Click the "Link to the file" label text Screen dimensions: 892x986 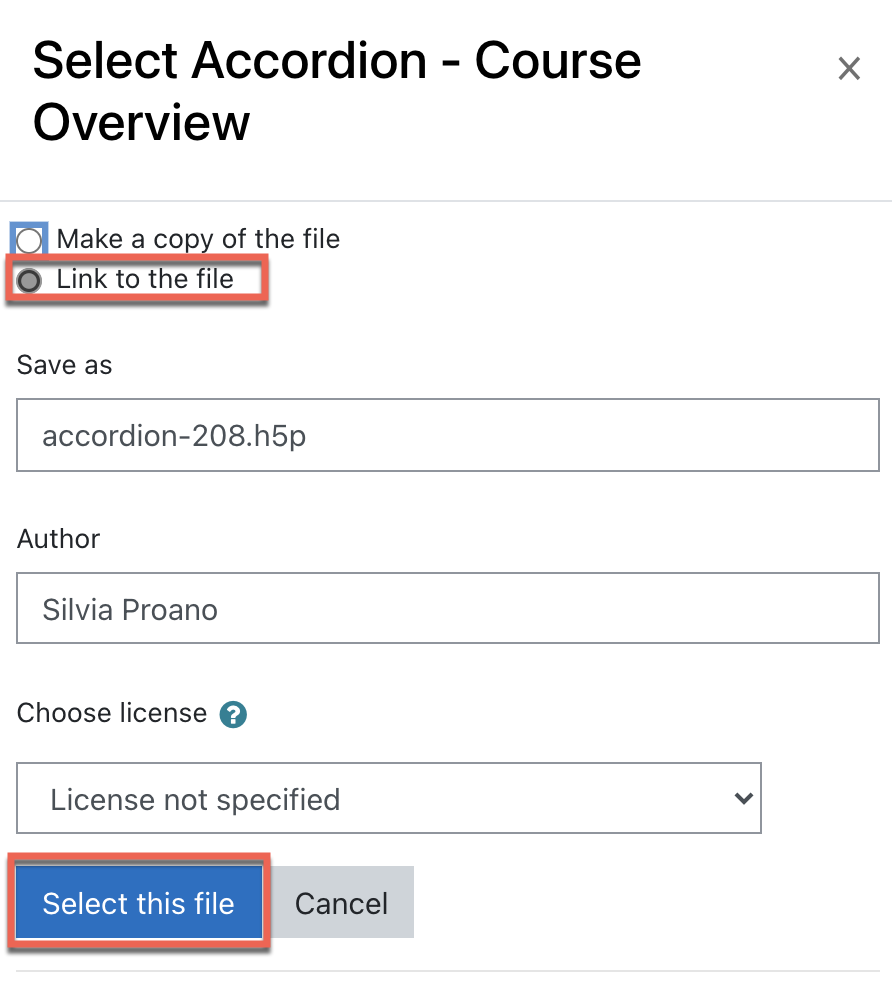point(145,279)
